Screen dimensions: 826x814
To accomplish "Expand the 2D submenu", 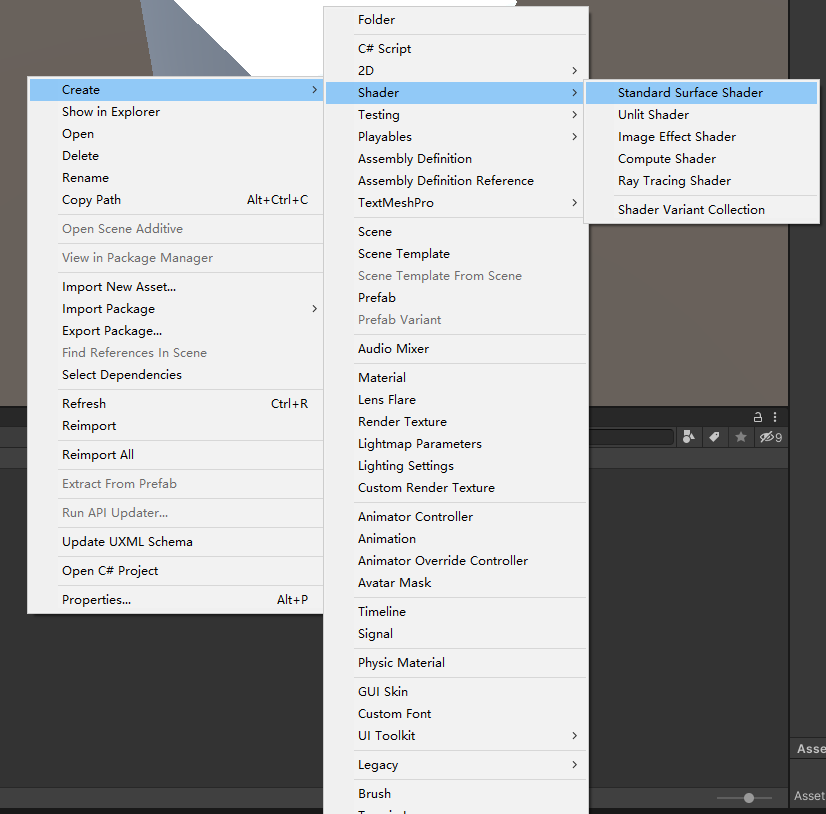I will coord(456,71).
